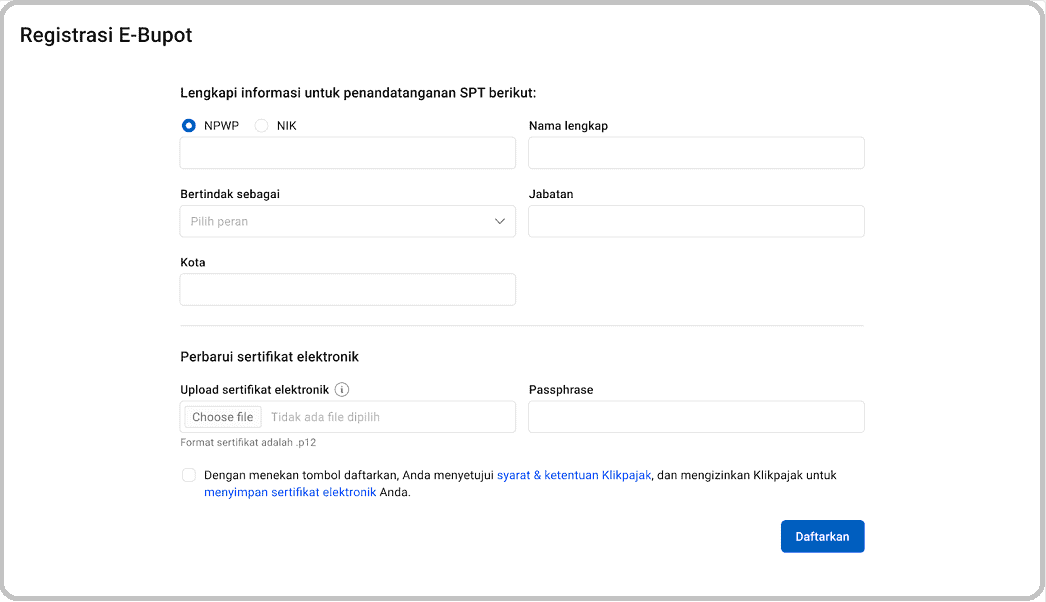Image resolution: width=1046 pixels, height=602 pixels.
Task: Open the Bertindak sebagai dropdown
Action: click(348, 221)
